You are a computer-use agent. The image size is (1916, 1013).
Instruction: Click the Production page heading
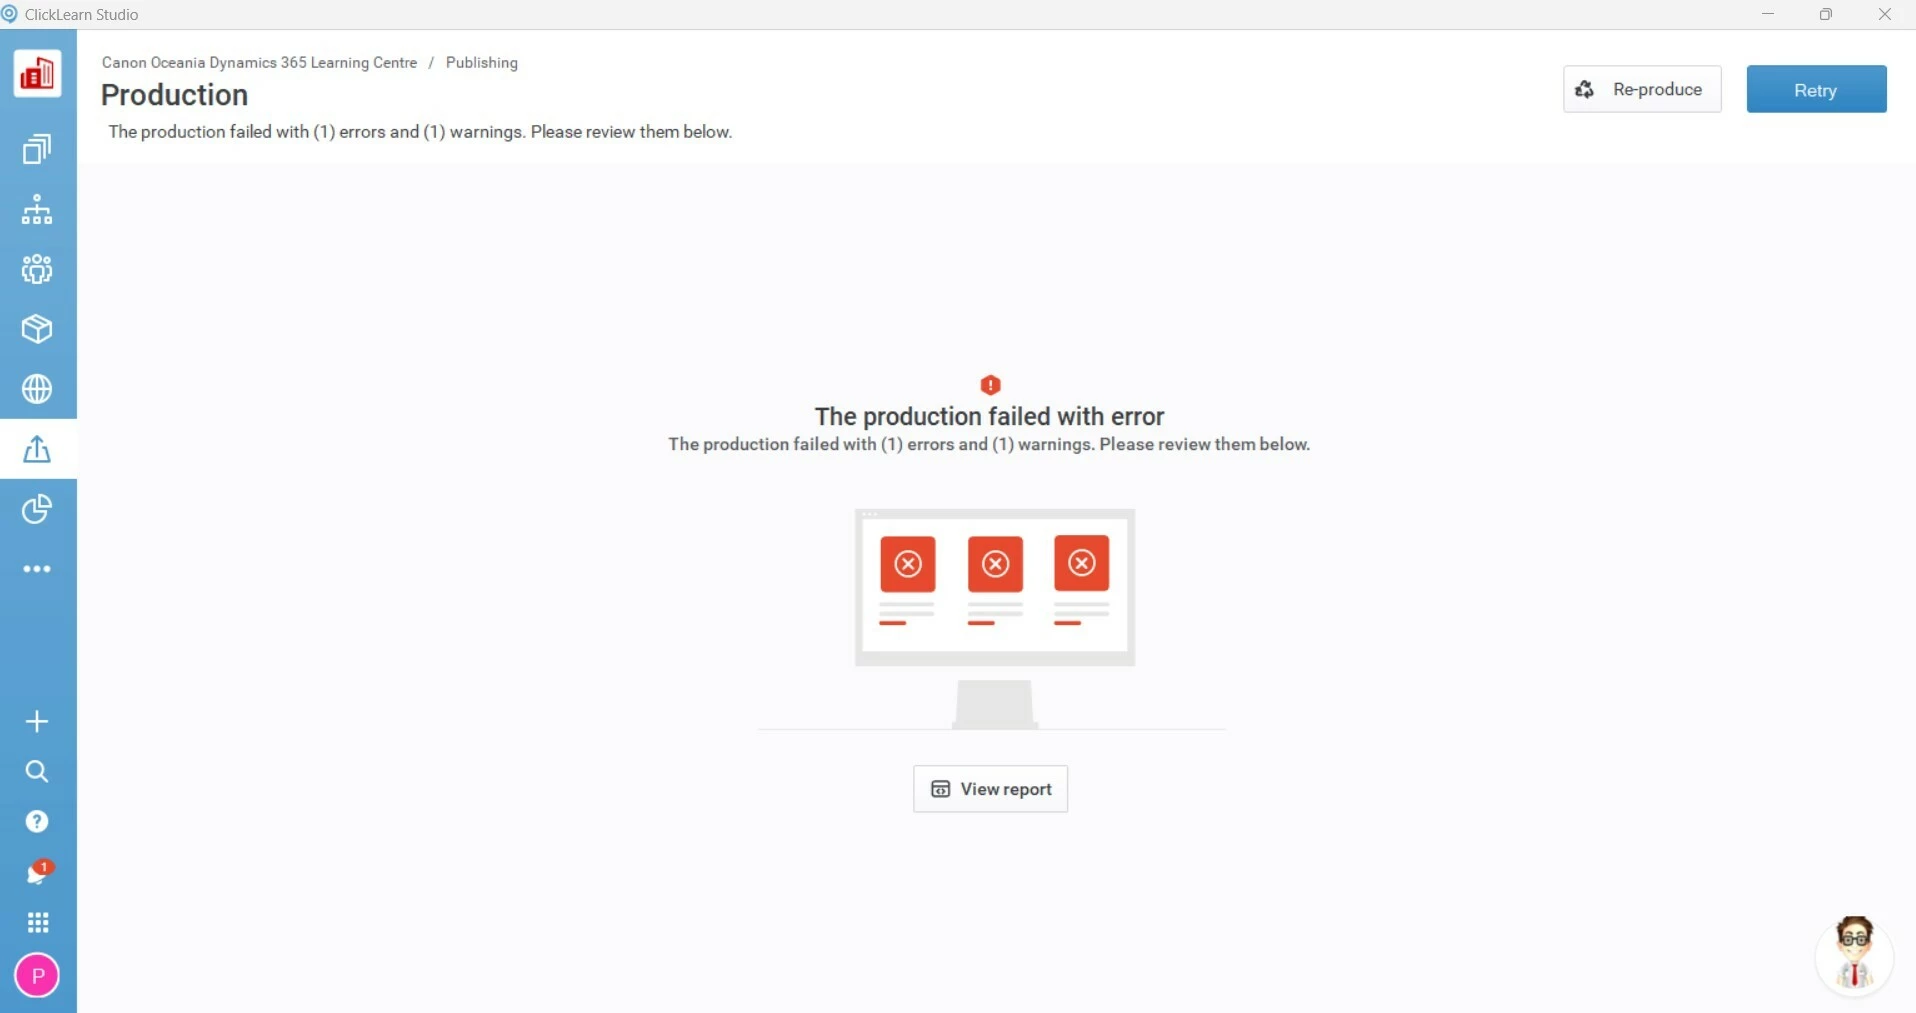coord(174,94)
